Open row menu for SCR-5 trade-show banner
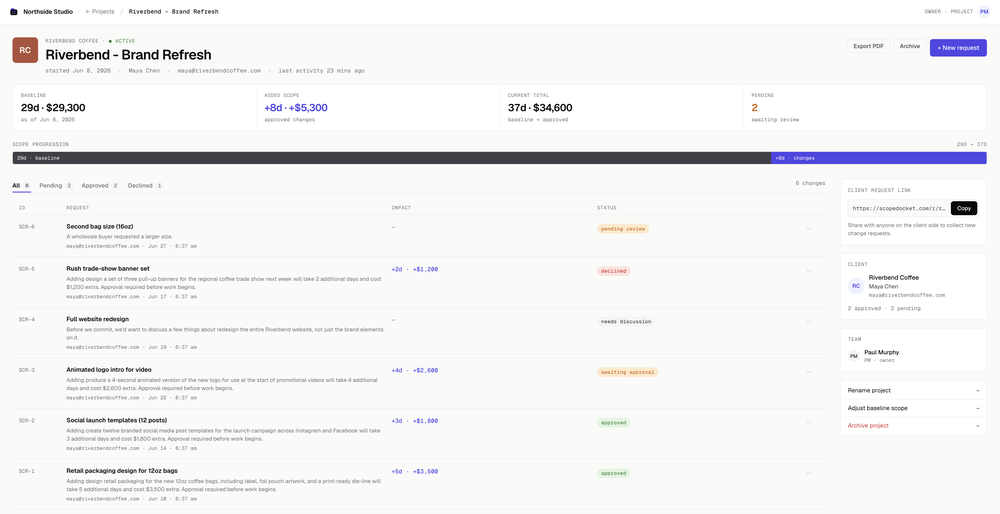Image resolution: width=1000 pixels, height=514 pixels. 809,271
